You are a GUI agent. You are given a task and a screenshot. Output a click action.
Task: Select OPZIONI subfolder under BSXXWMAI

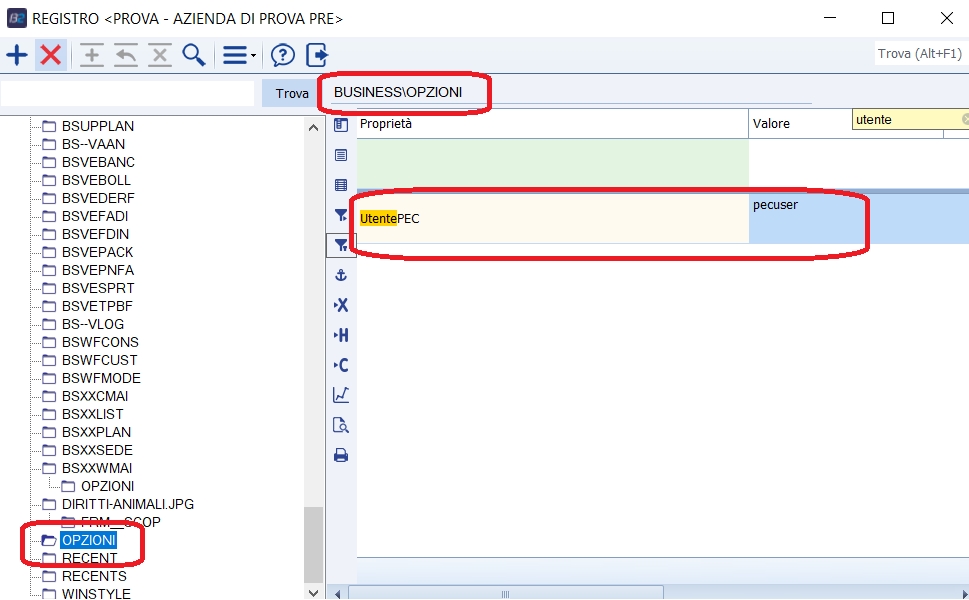108,486
